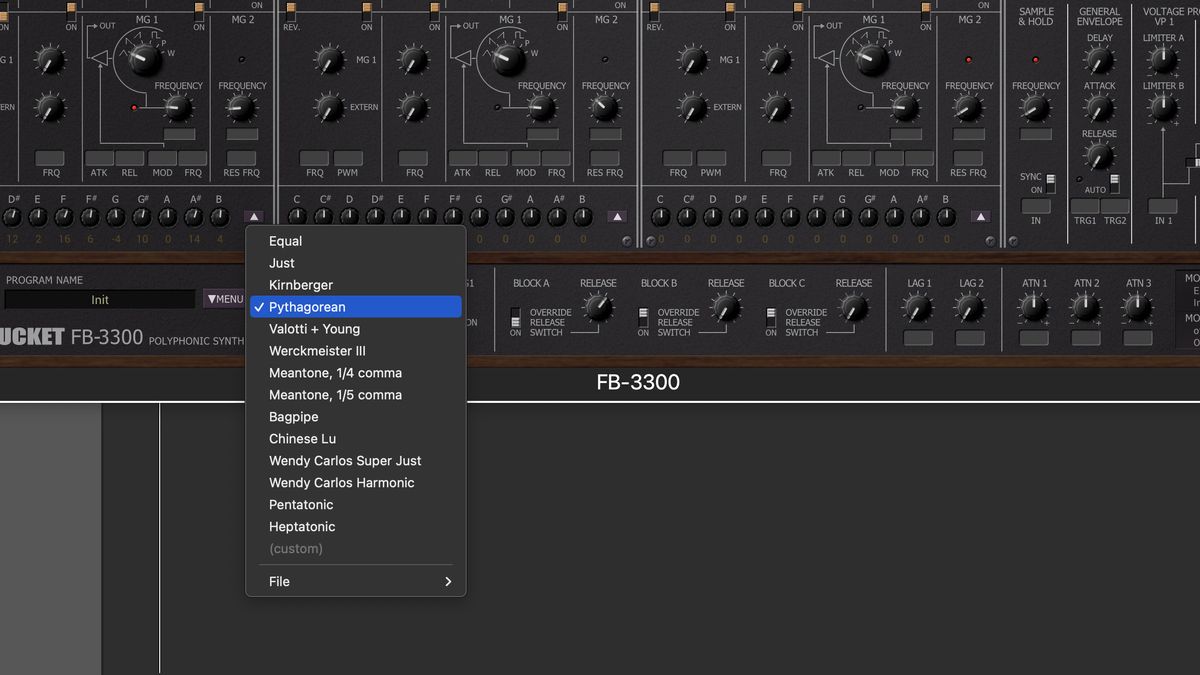Image resolution: width=1200 pixels, height=675 pixels.
Task: Toggle Block C override release switch
Action: click(x=772, y=318)
